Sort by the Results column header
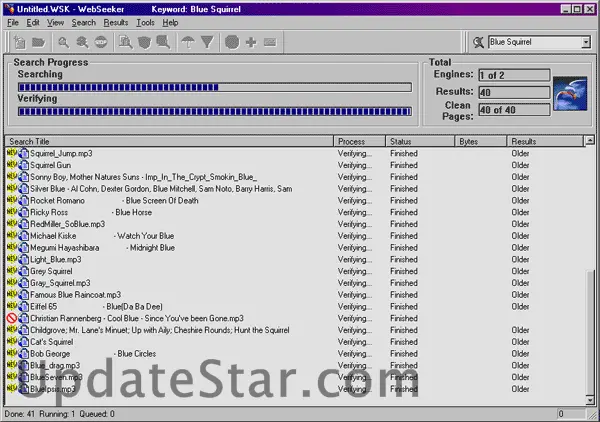The image size is (600, 422). pos(545,141)
